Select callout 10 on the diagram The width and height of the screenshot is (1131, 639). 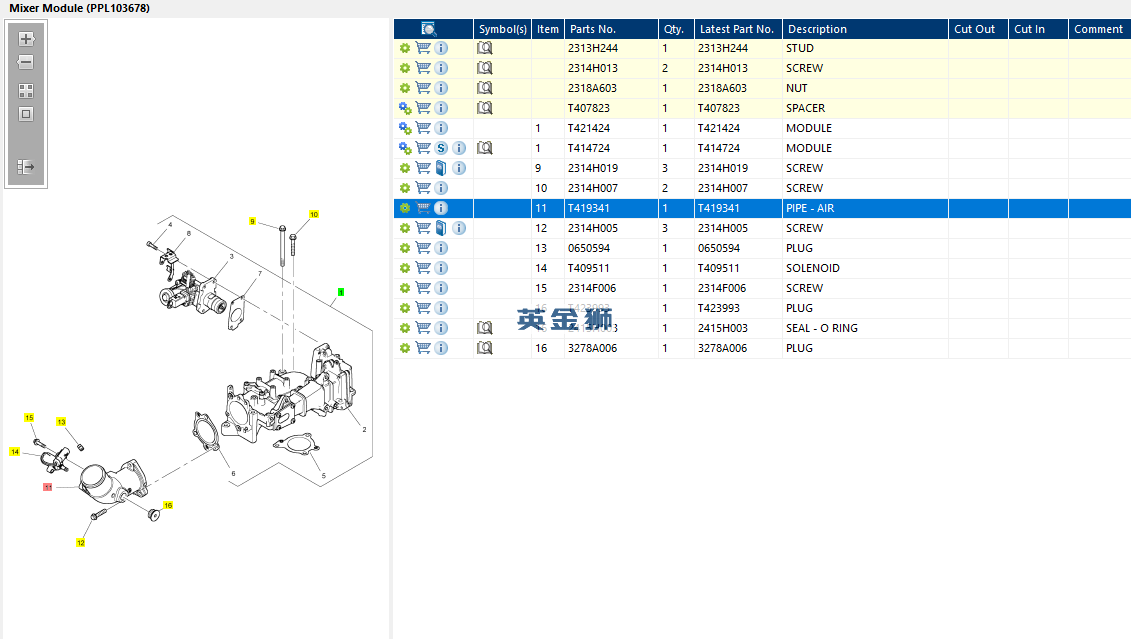pyautogui.click(x=314, y=214)
